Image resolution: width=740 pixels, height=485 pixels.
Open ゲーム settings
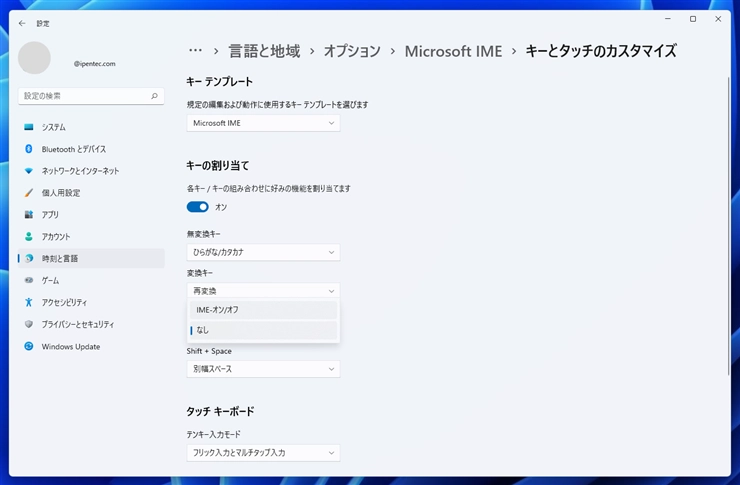tap(91, 280)
